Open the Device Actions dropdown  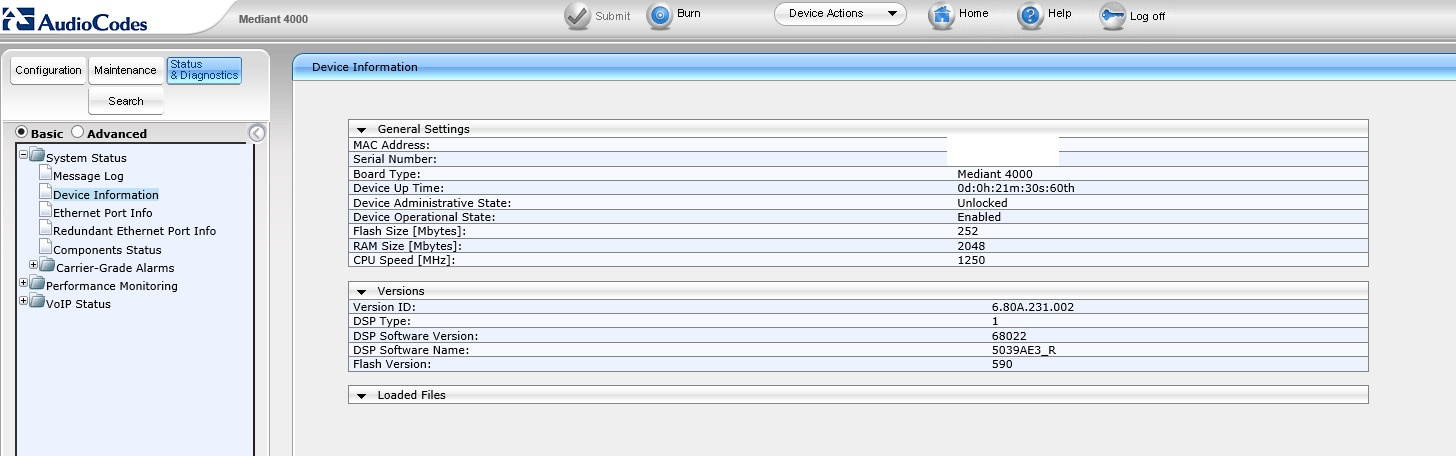[839, 14]
